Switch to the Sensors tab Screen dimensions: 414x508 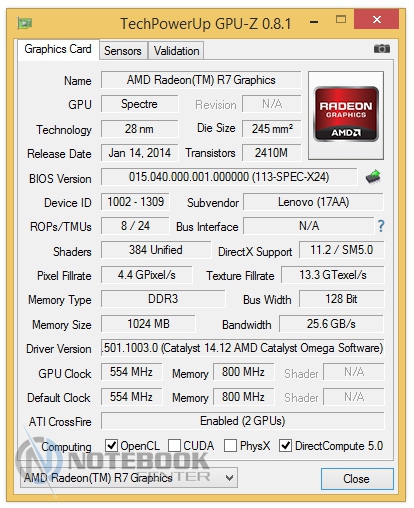[123, 51]
